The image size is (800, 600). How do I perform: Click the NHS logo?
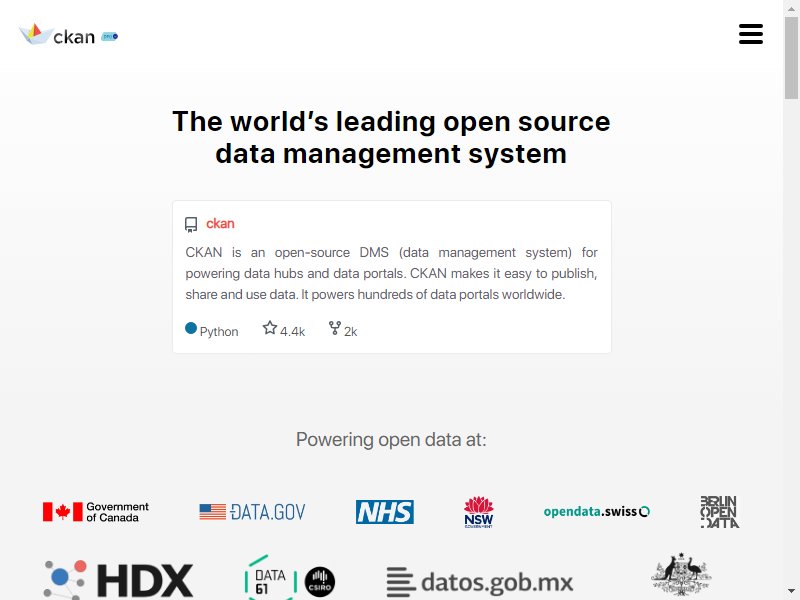click(385, 512)
